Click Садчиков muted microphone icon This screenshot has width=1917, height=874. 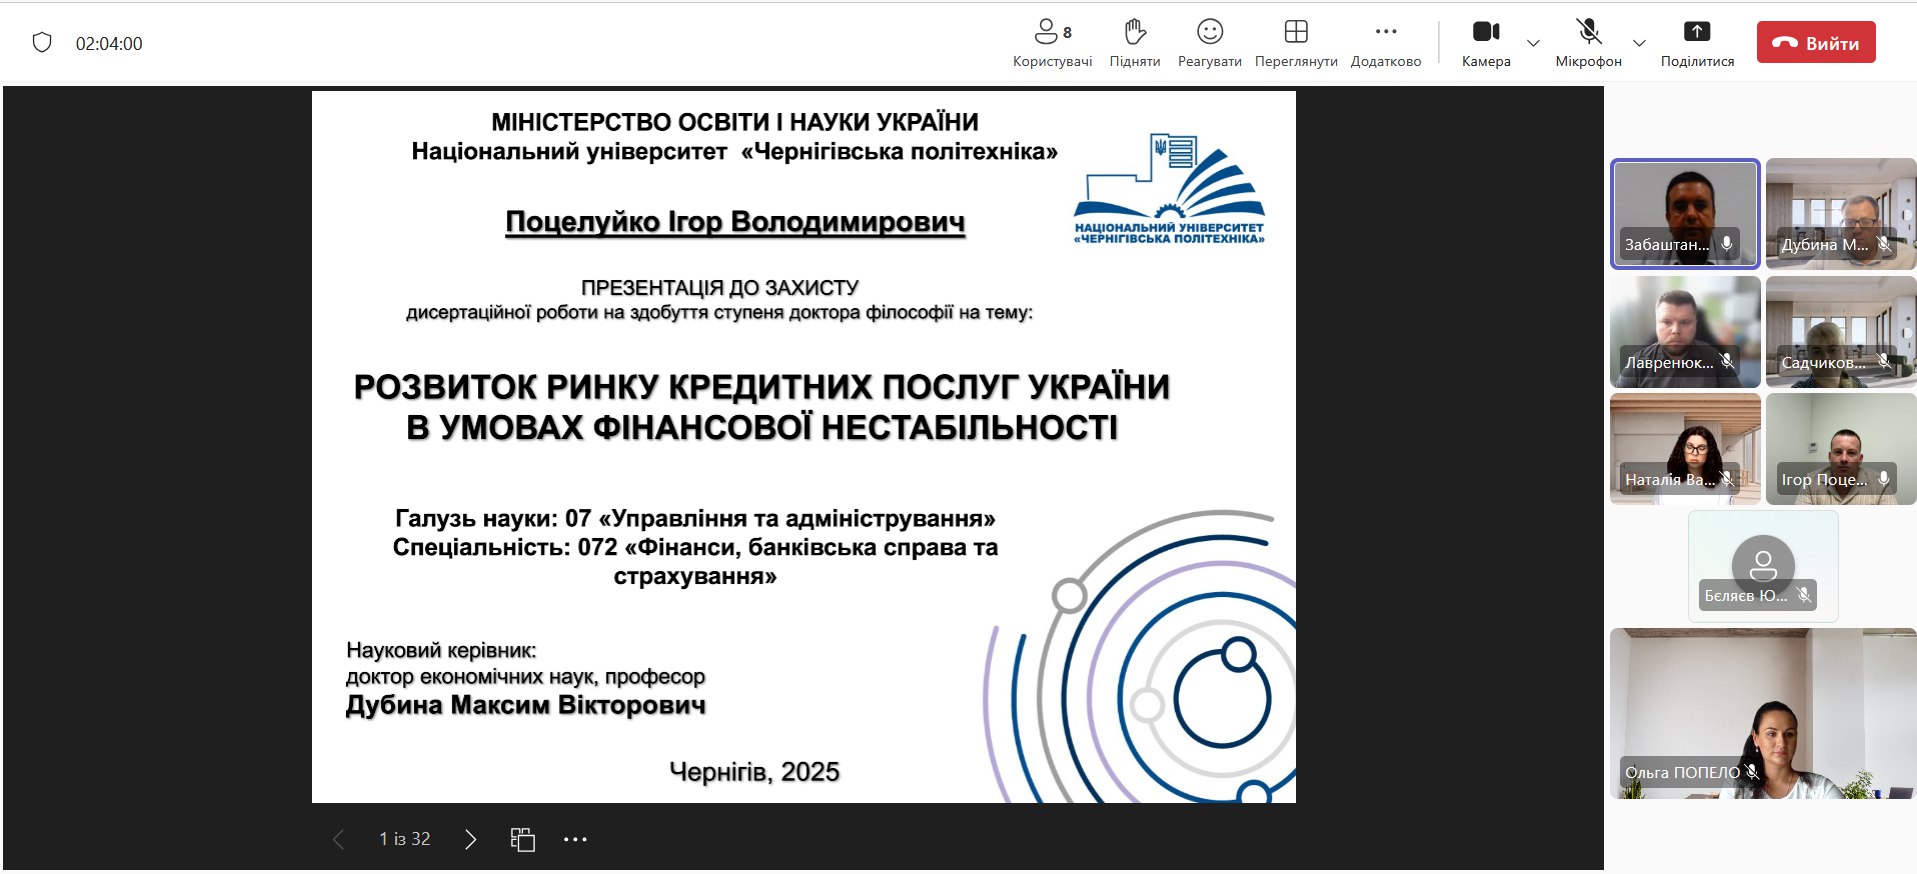pyautogui.click(x=1884, y=361)
